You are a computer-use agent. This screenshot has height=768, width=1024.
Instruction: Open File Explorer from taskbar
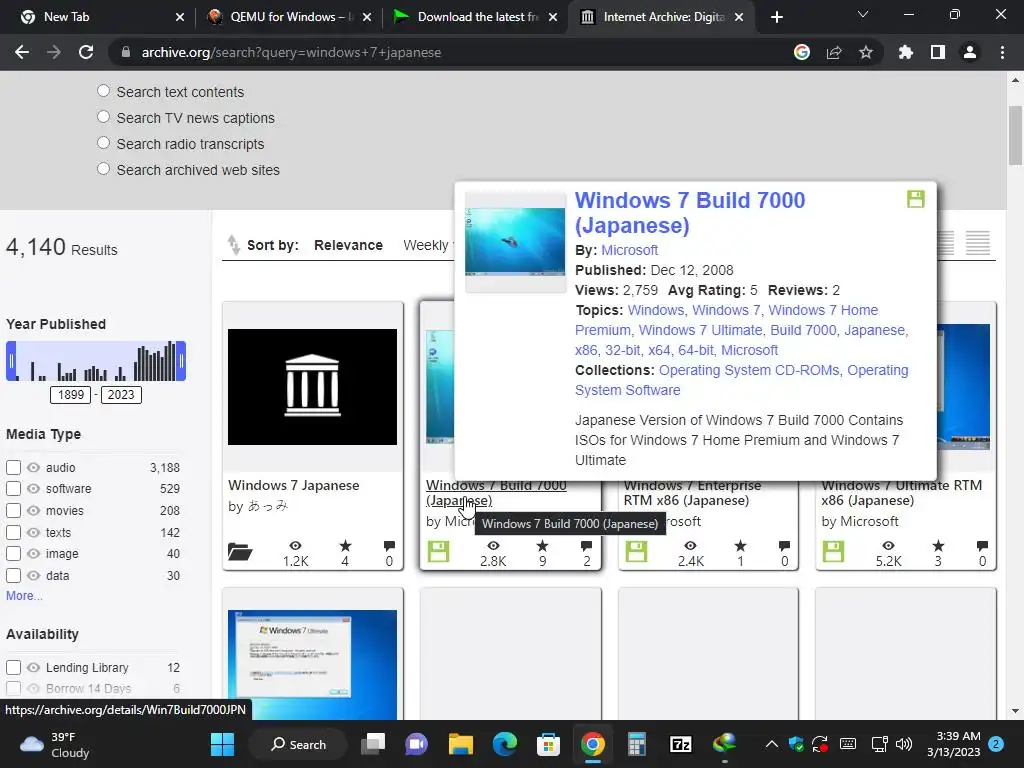click(460, 744)
